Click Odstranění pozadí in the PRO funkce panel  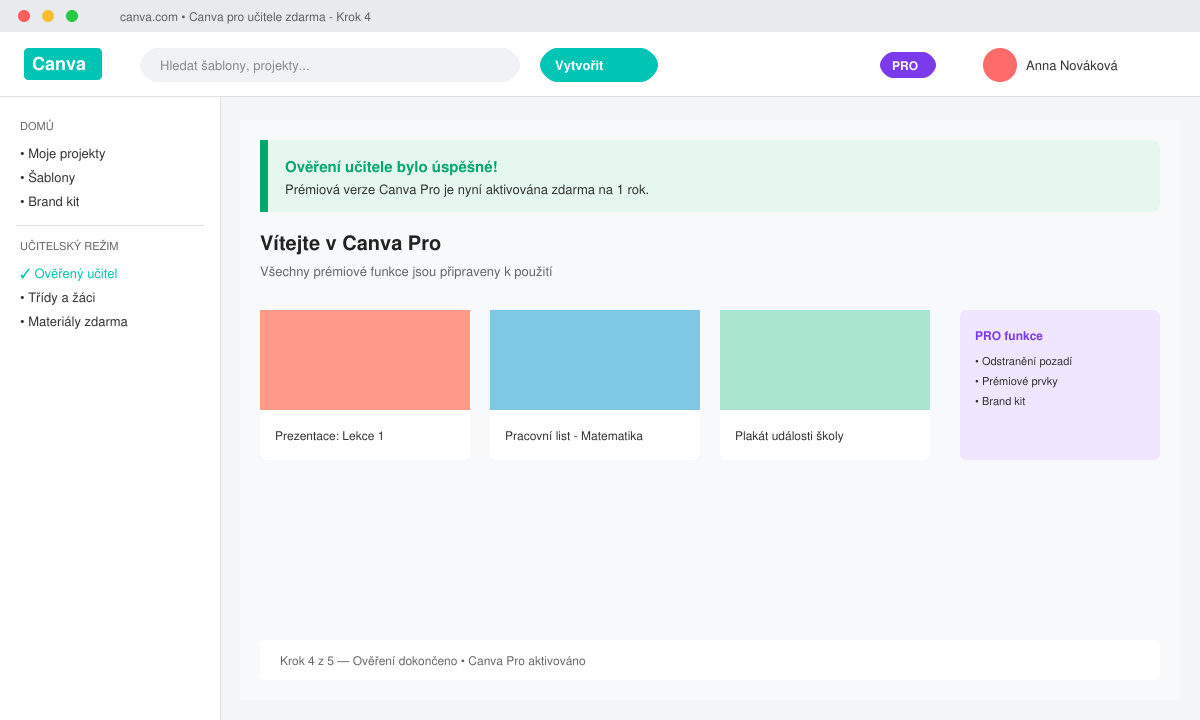point(1024,361)
